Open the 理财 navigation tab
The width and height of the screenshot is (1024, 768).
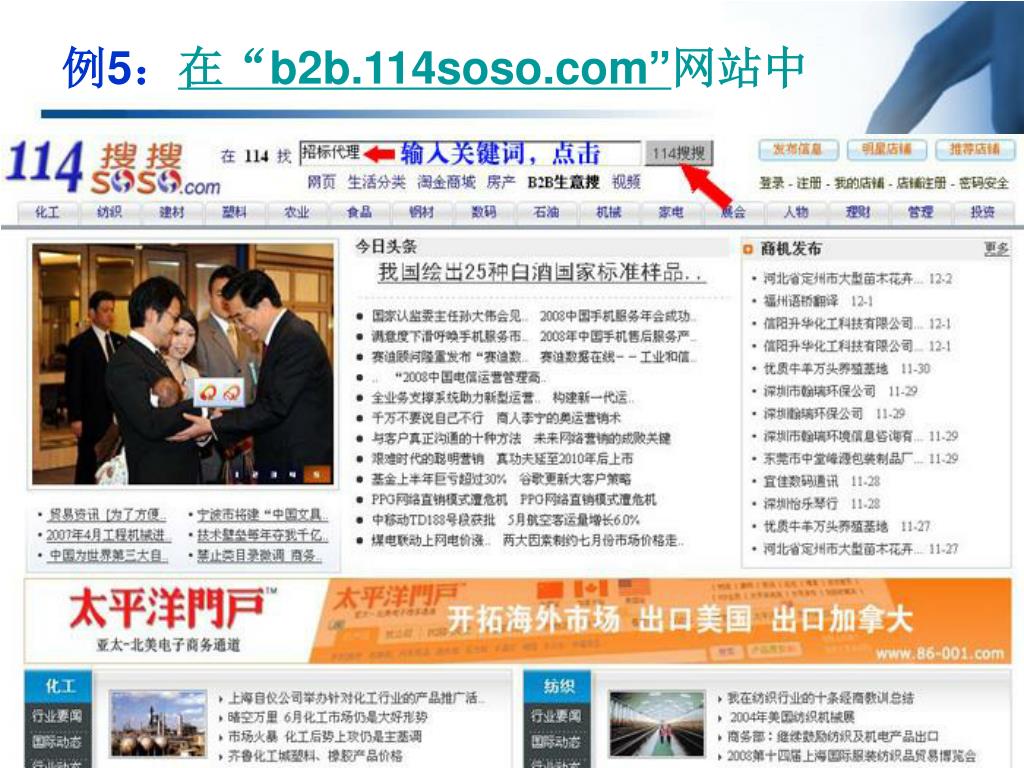(x=858, y=212)
